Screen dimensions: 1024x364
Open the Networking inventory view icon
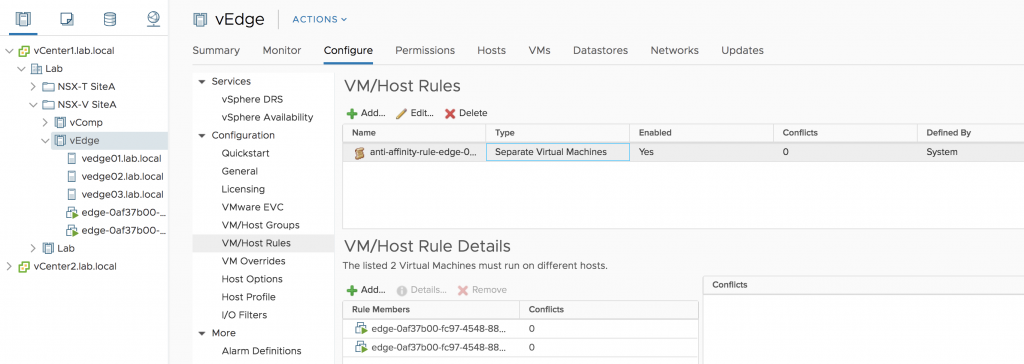coord(153,19)
